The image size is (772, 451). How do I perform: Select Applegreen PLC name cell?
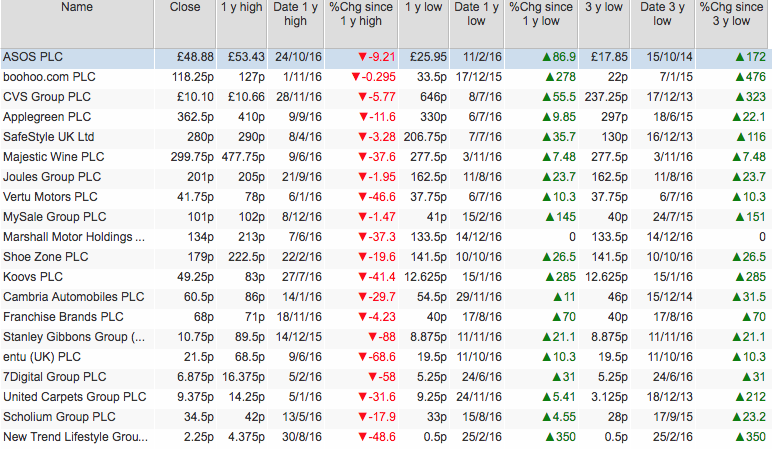tap(47, 117)
